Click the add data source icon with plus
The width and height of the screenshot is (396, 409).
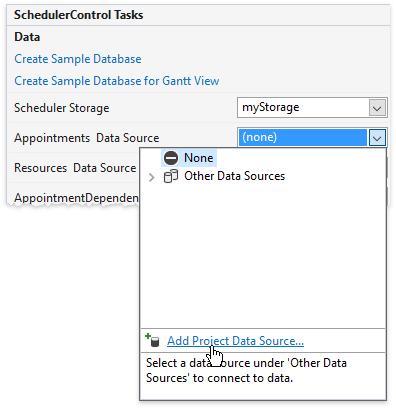coord(152,340)
